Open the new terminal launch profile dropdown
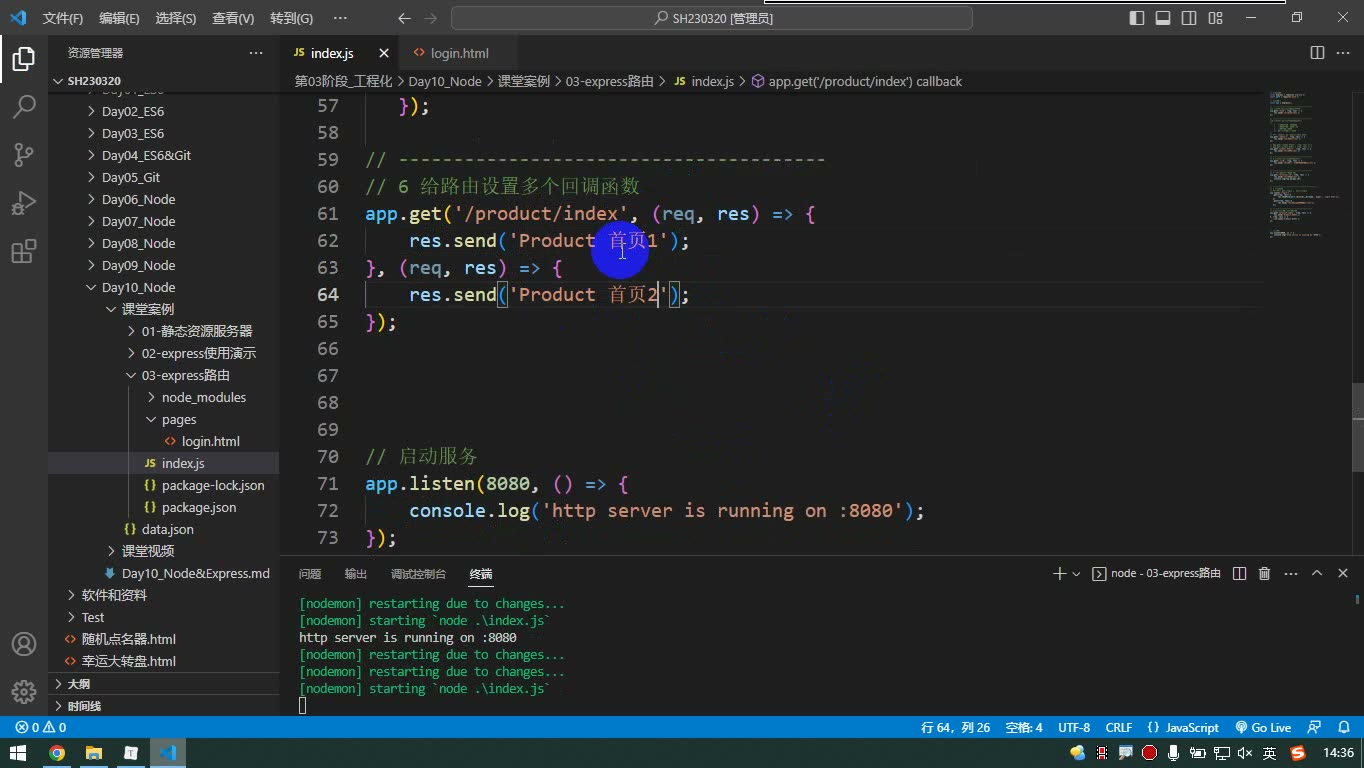The image size is (1364, 768). pos(1076,574)
